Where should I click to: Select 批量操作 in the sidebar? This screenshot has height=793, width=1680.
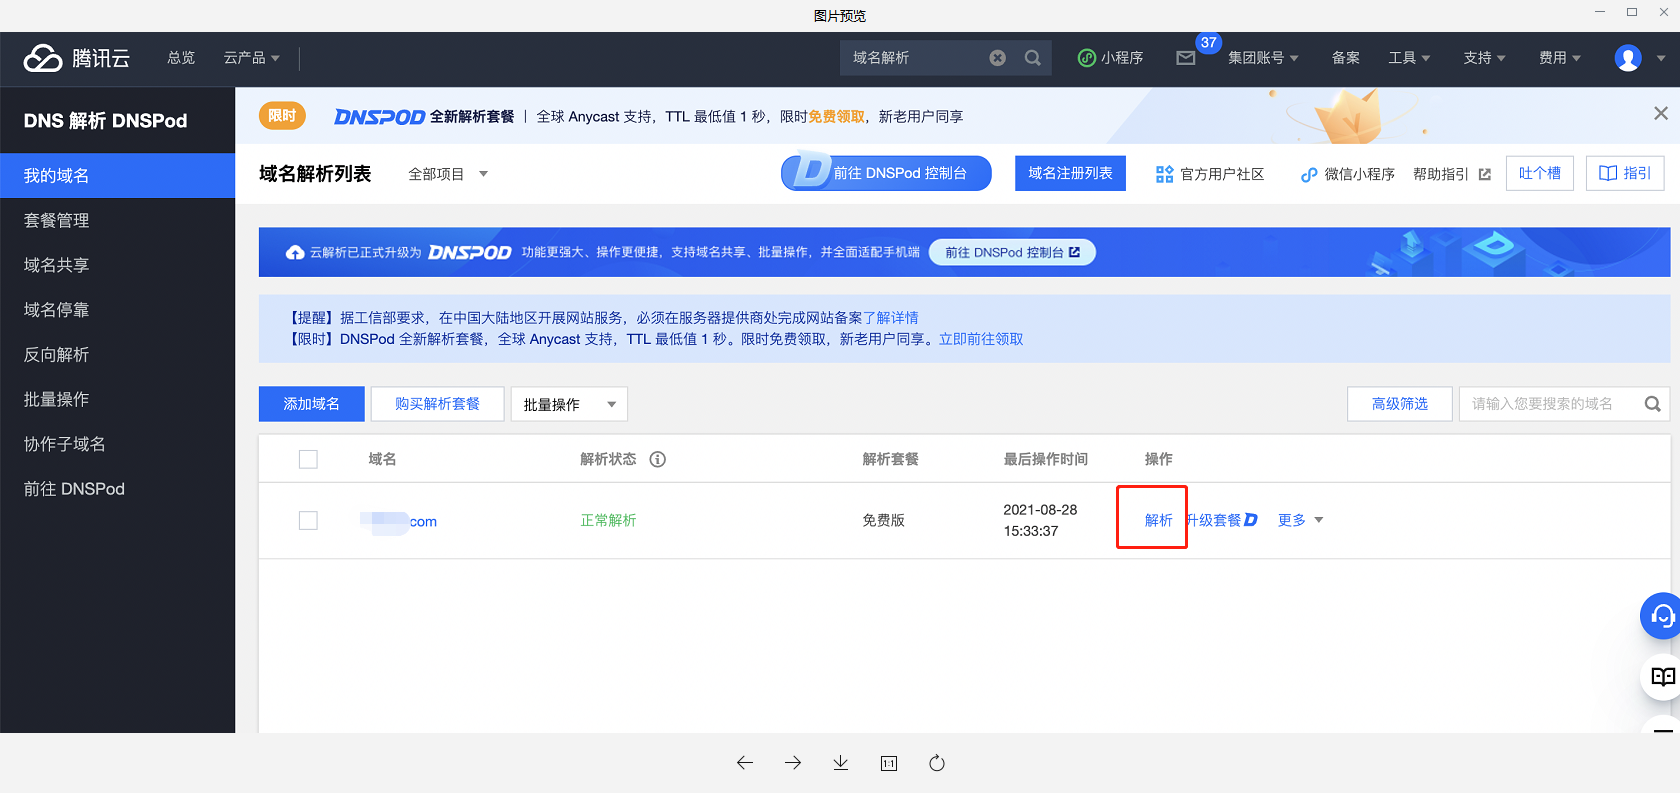pos(118,399)
